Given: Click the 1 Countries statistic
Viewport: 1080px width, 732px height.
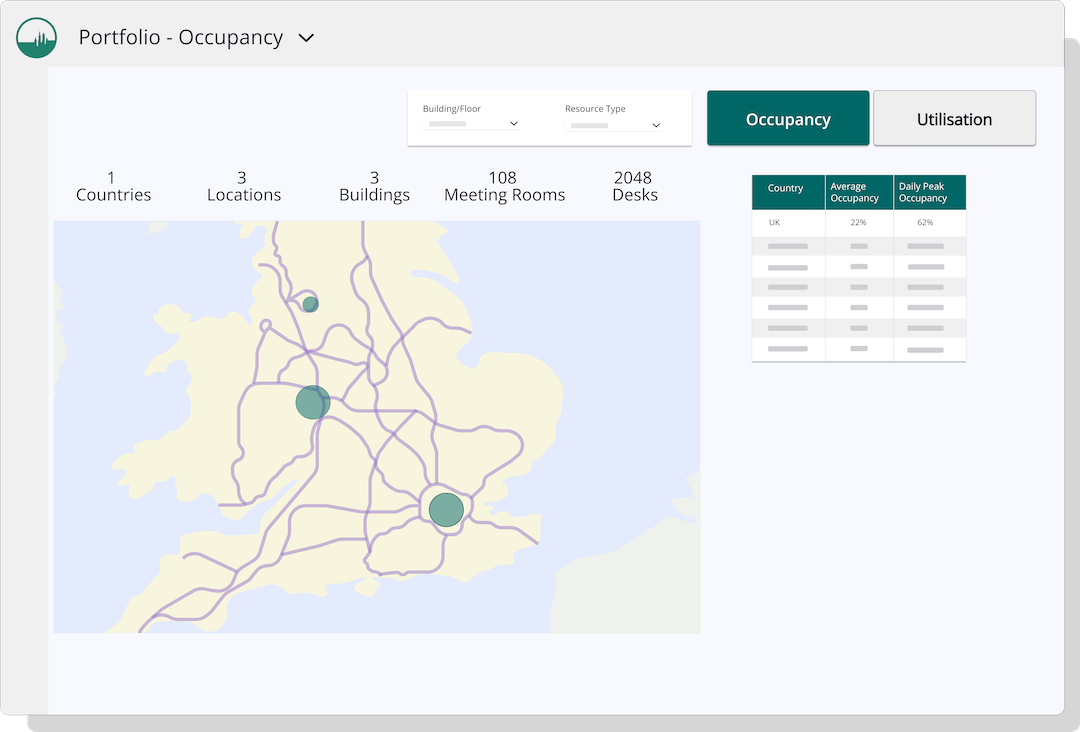Looking at the screenshot, I should tap(113, 187).
